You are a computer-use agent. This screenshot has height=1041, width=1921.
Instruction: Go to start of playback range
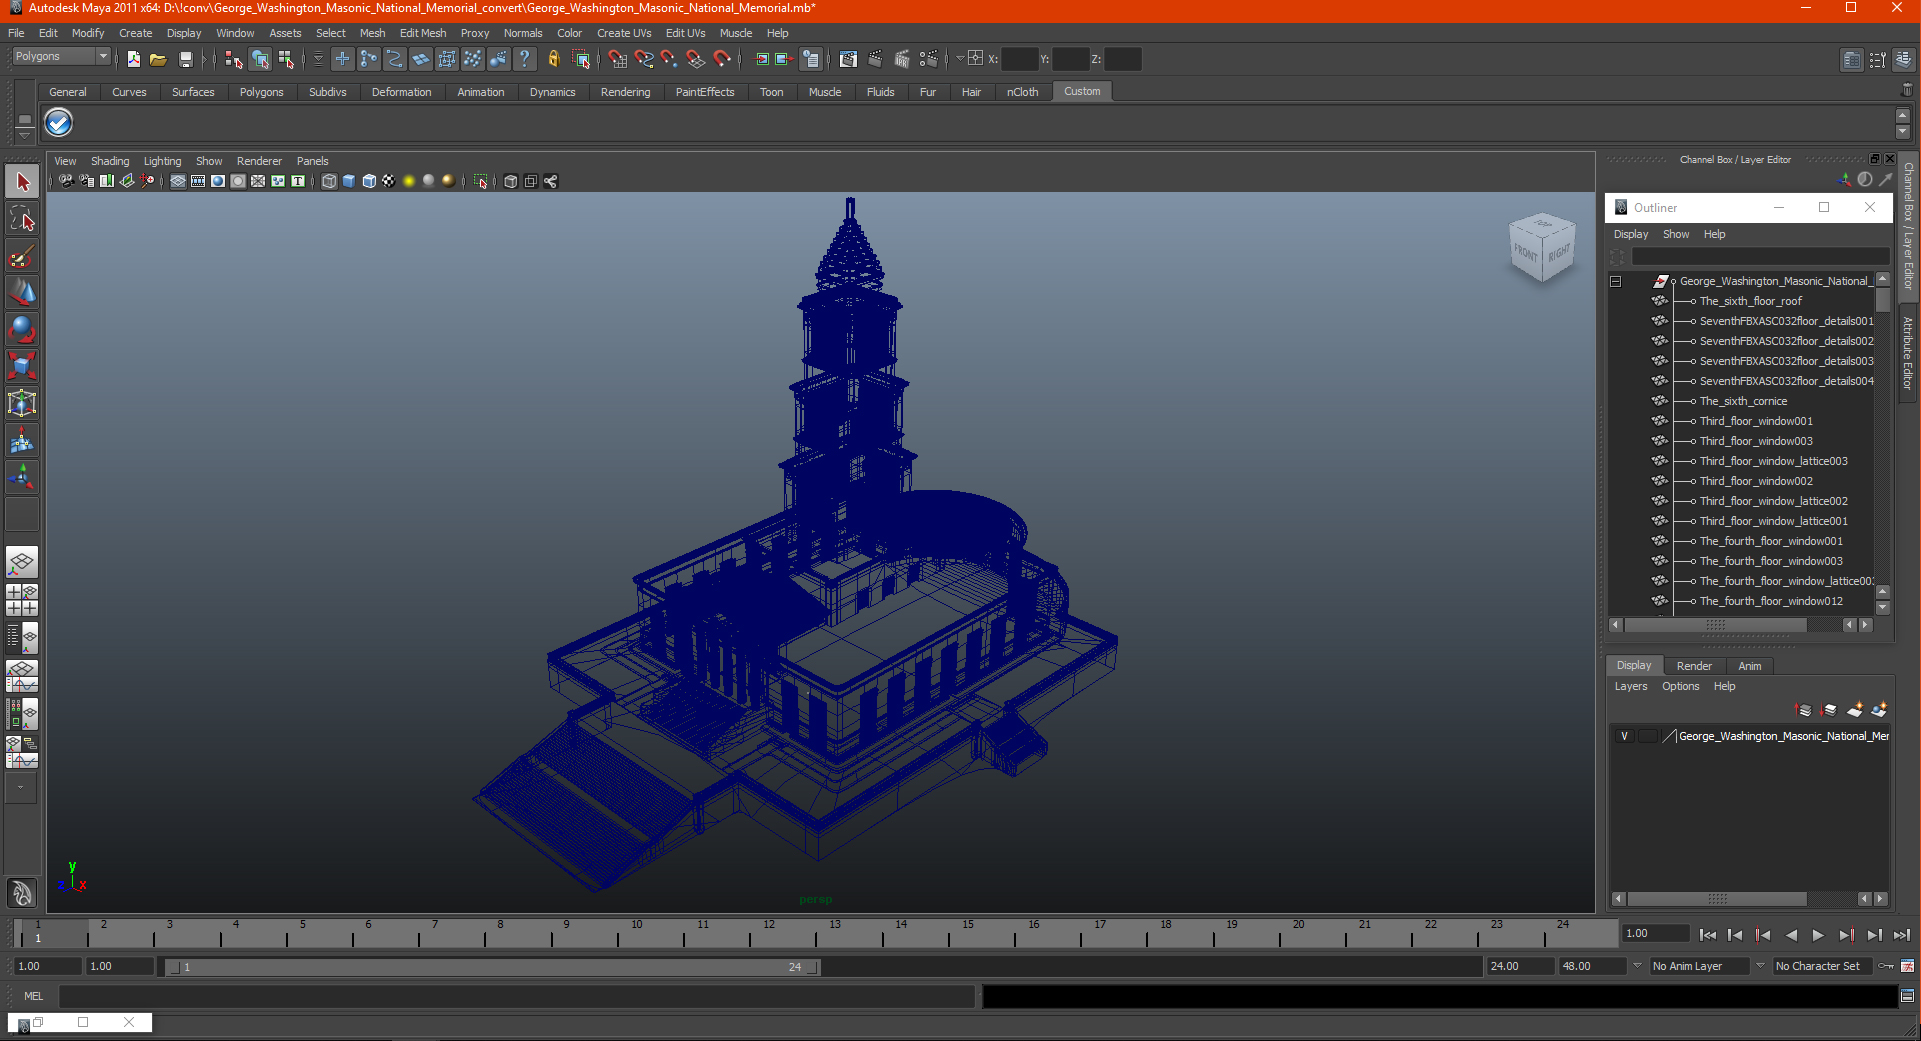[x=1707, y=935]
